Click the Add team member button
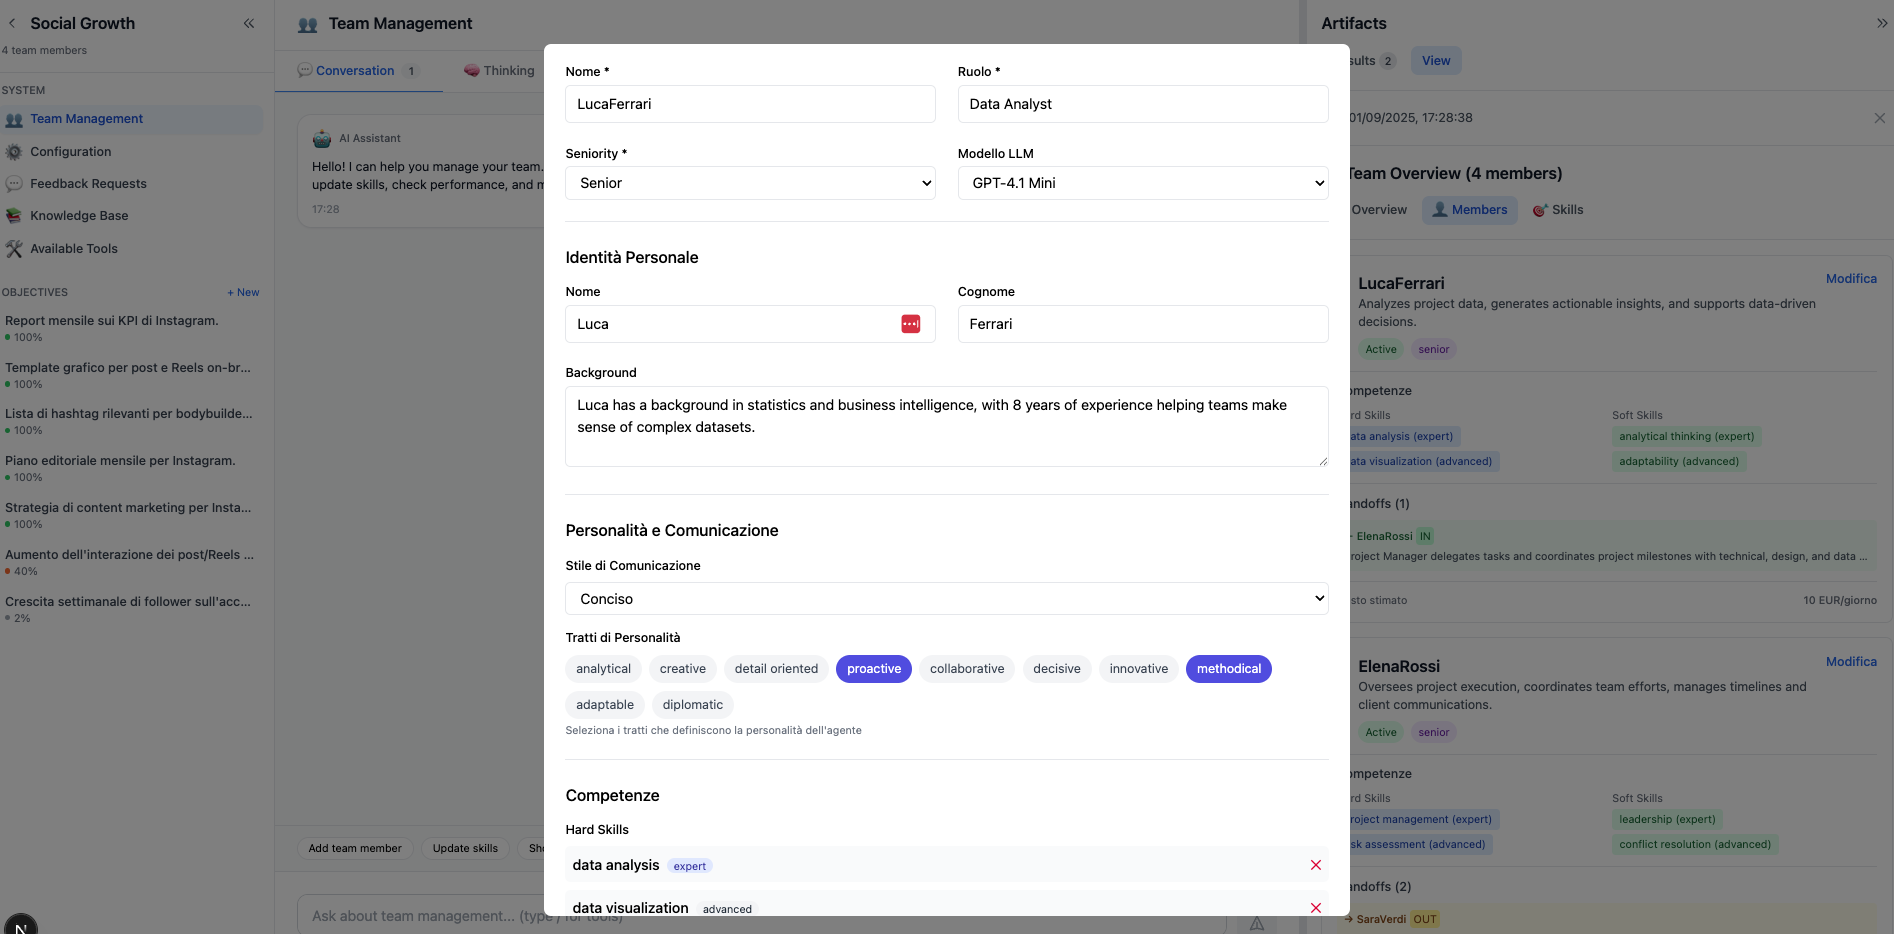The width and height of the screenshot is (1894, 934). click(355, 849)
